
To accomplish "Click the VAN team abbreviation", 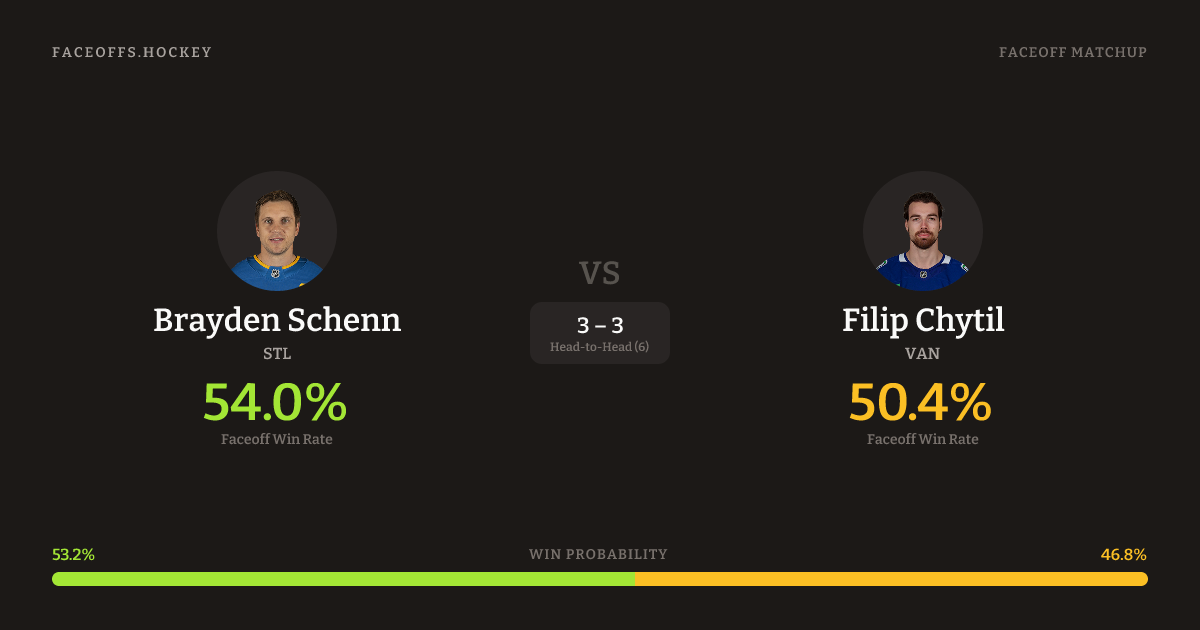I will click(923, 354).
